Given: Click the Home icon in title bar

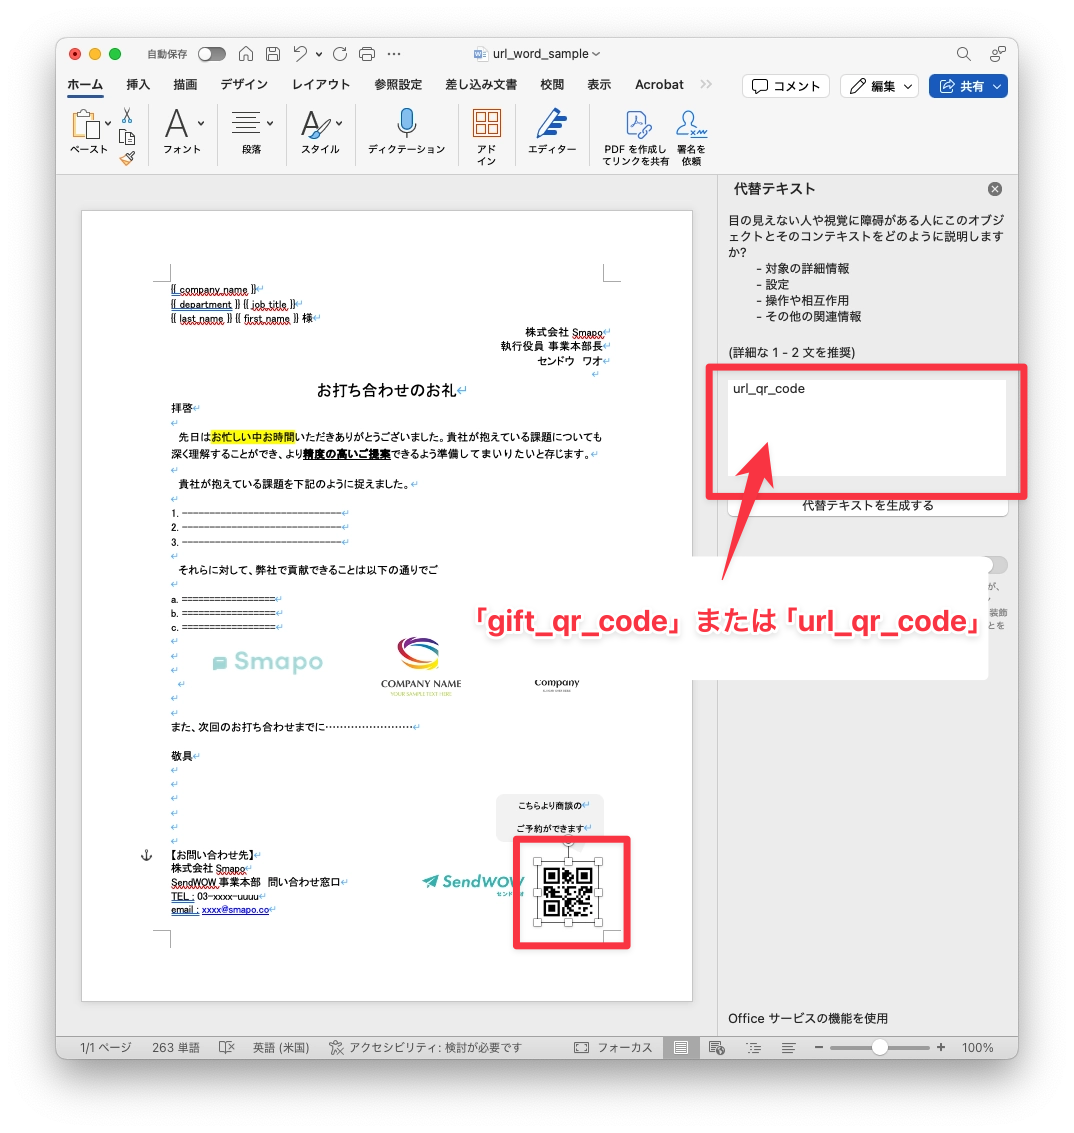Looking at the screenshot, I should [x=246, y=54].
